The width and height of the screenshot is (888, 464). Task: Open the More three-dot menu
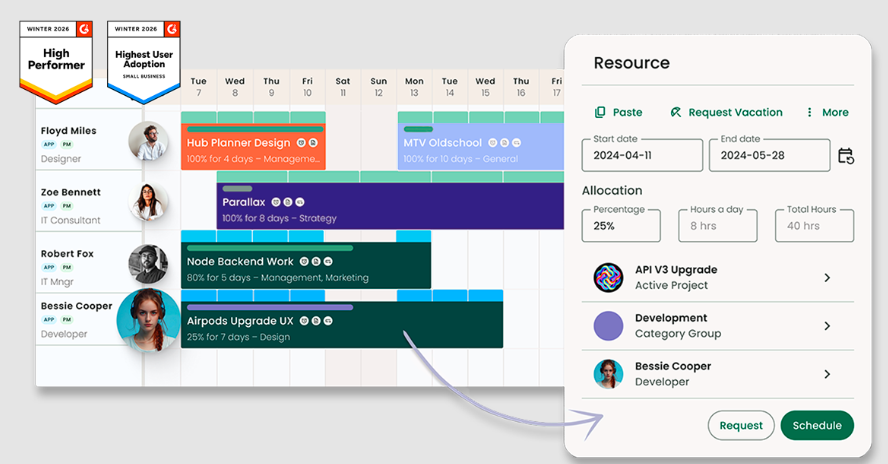827,112
